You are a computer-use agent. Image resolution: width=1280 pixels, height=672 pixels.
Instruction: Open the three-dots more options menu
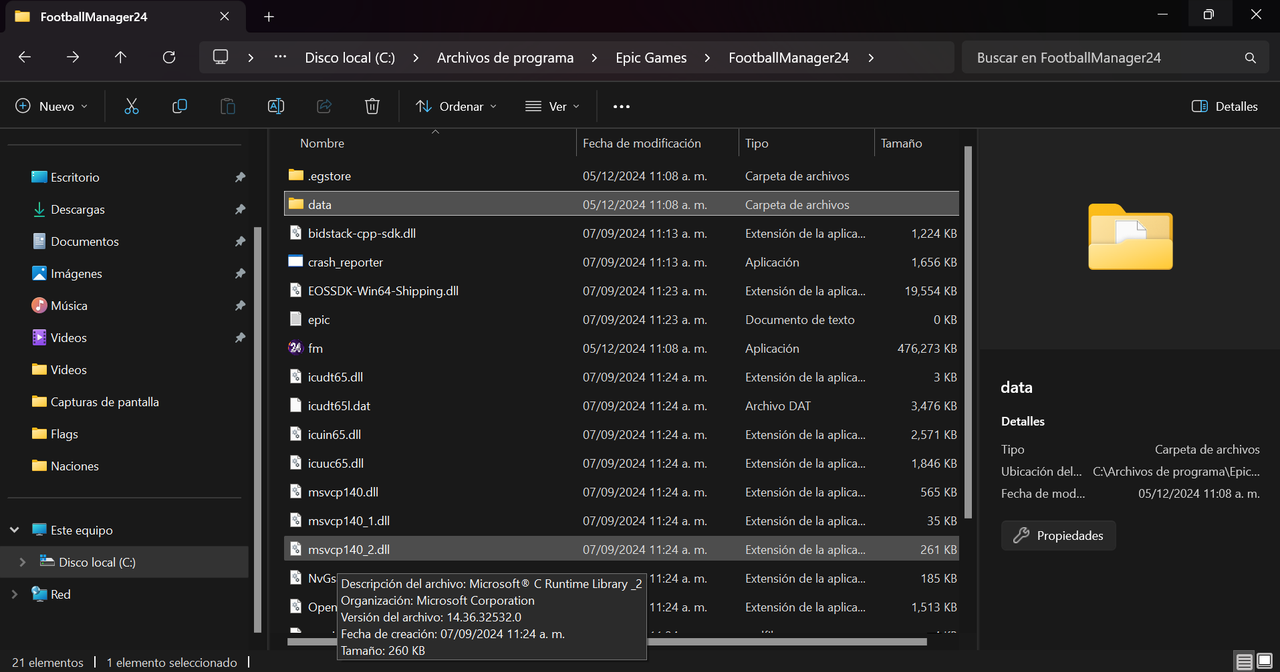click(622, 106)
